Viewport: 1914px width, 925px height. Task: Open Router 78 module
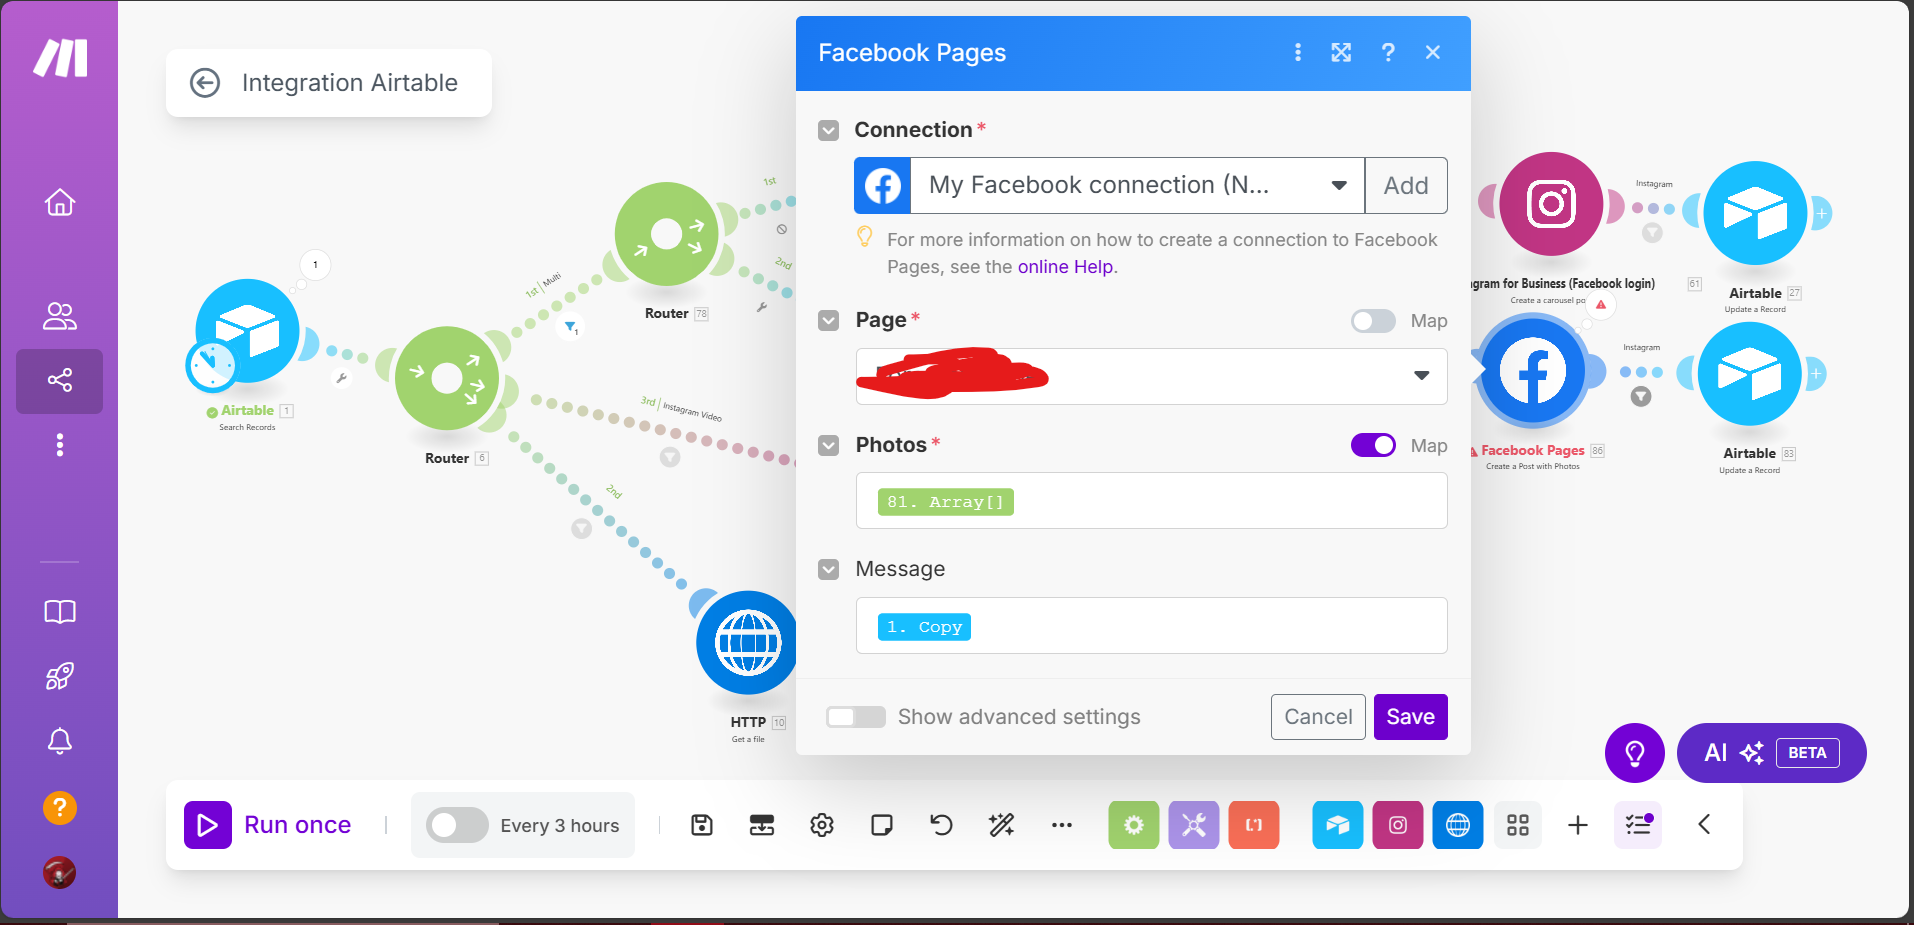pos(666,234)
